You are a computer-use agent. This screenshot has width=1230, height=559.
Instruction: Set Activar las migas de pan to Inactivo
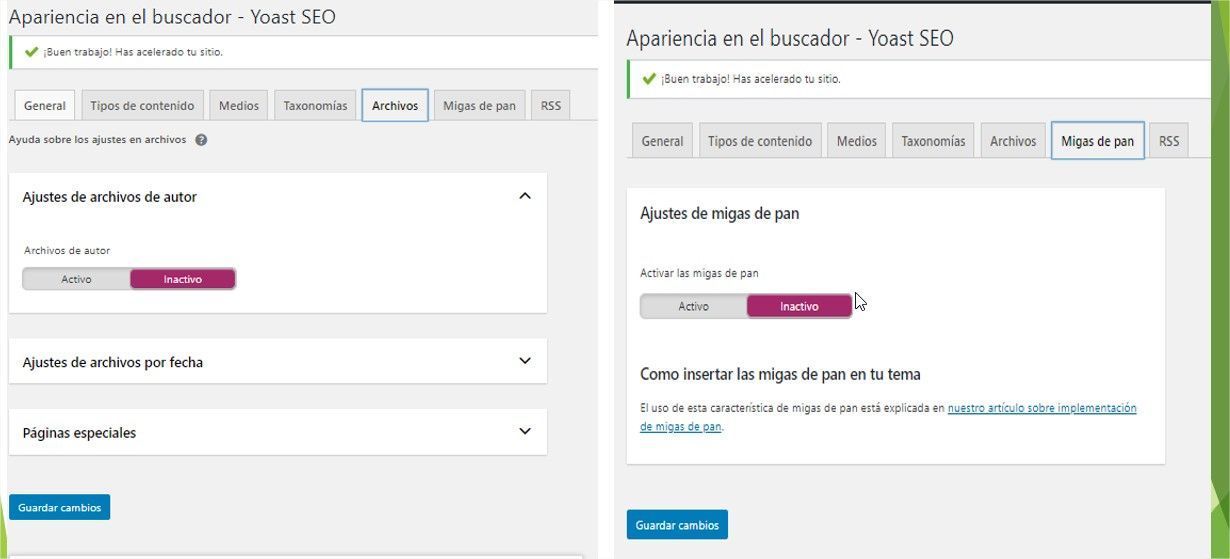pos(799,306)
